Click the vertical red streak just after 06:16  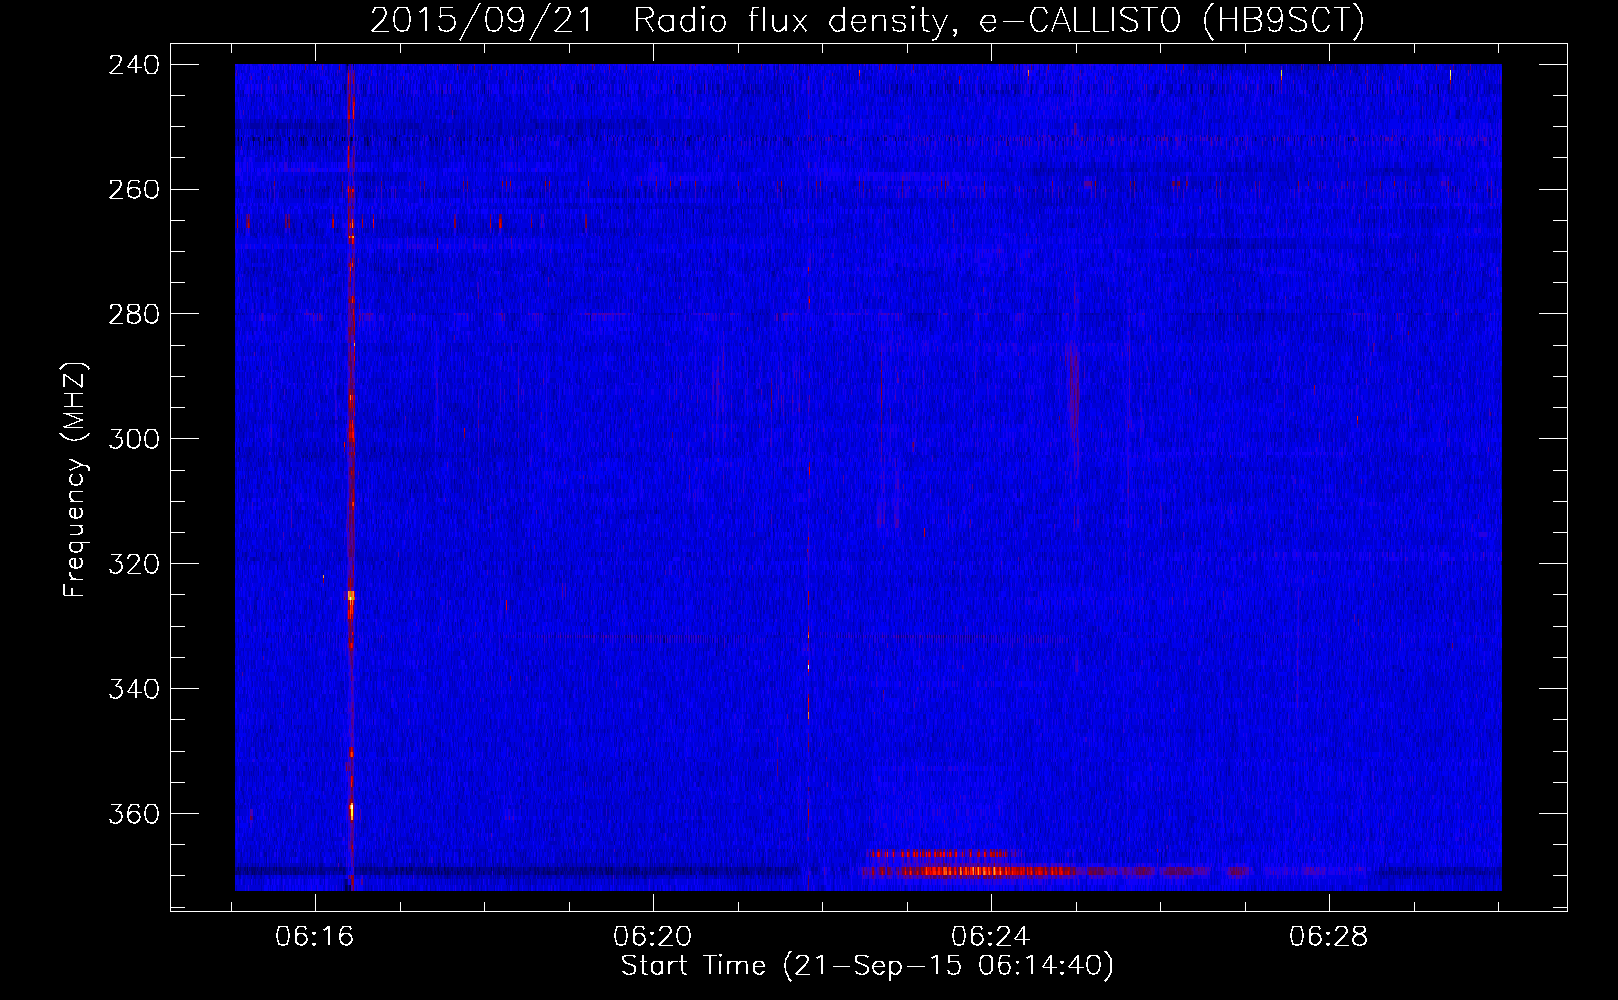(x=350, y=476)
